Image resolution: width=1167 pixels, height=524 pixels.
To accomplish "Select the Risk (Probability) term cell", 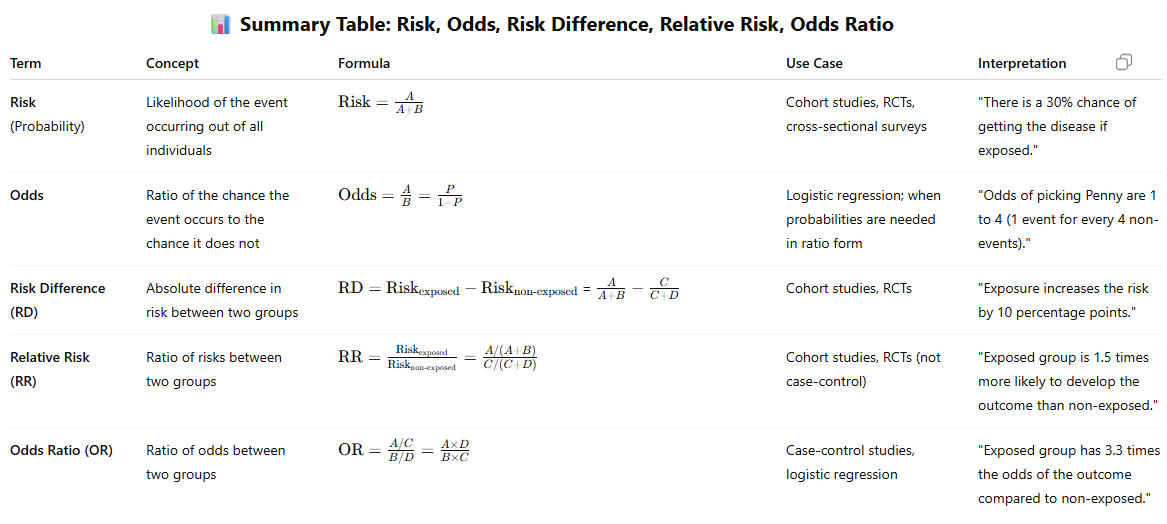I will point(47,115).
